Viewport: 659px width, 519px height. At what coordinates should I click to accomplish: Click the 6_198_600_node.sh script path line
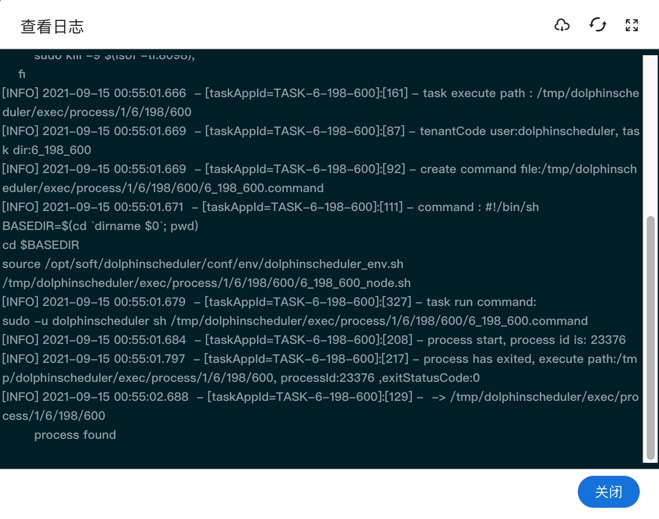tap(206, 283)
